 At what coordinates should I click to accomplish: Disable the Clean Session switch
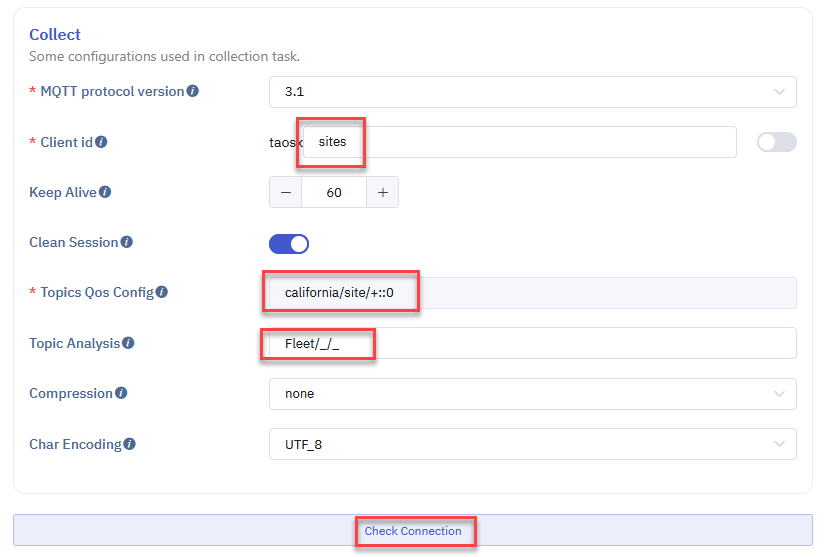pos(289,243)
